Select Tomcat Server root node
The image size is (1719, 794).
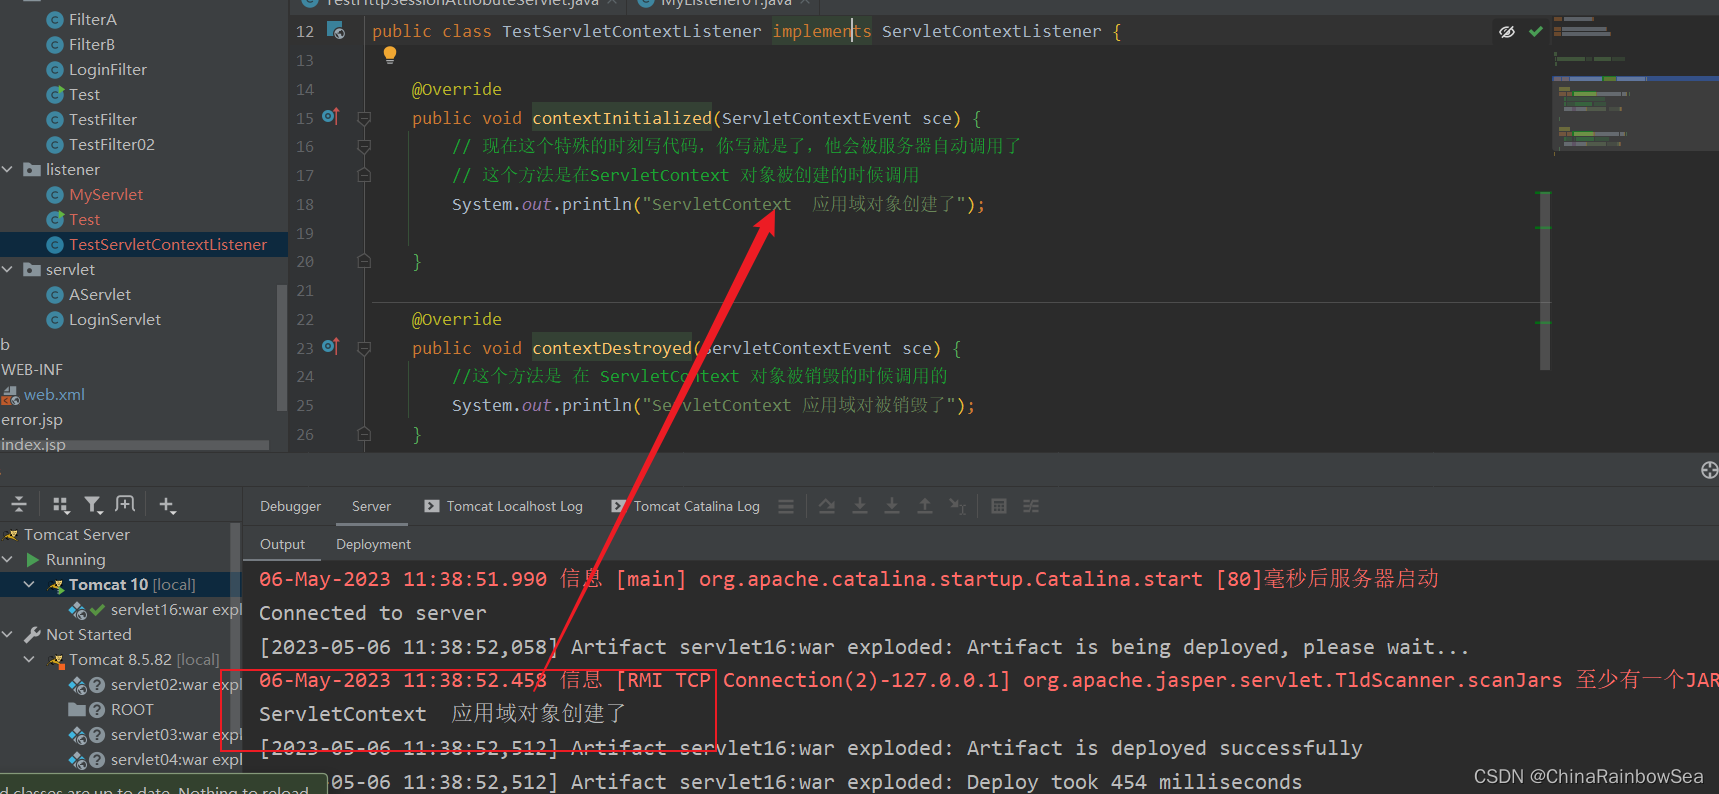[x=77, y=534]
